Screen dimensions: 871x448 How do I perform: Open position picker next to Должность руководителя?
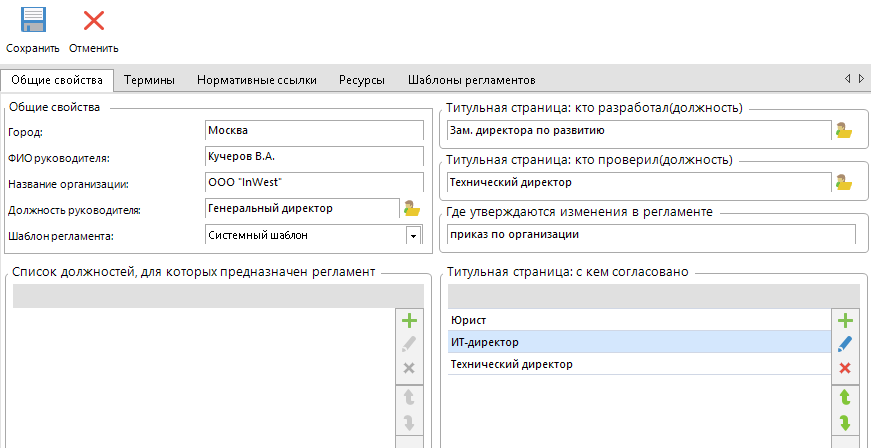pos(411,209)
